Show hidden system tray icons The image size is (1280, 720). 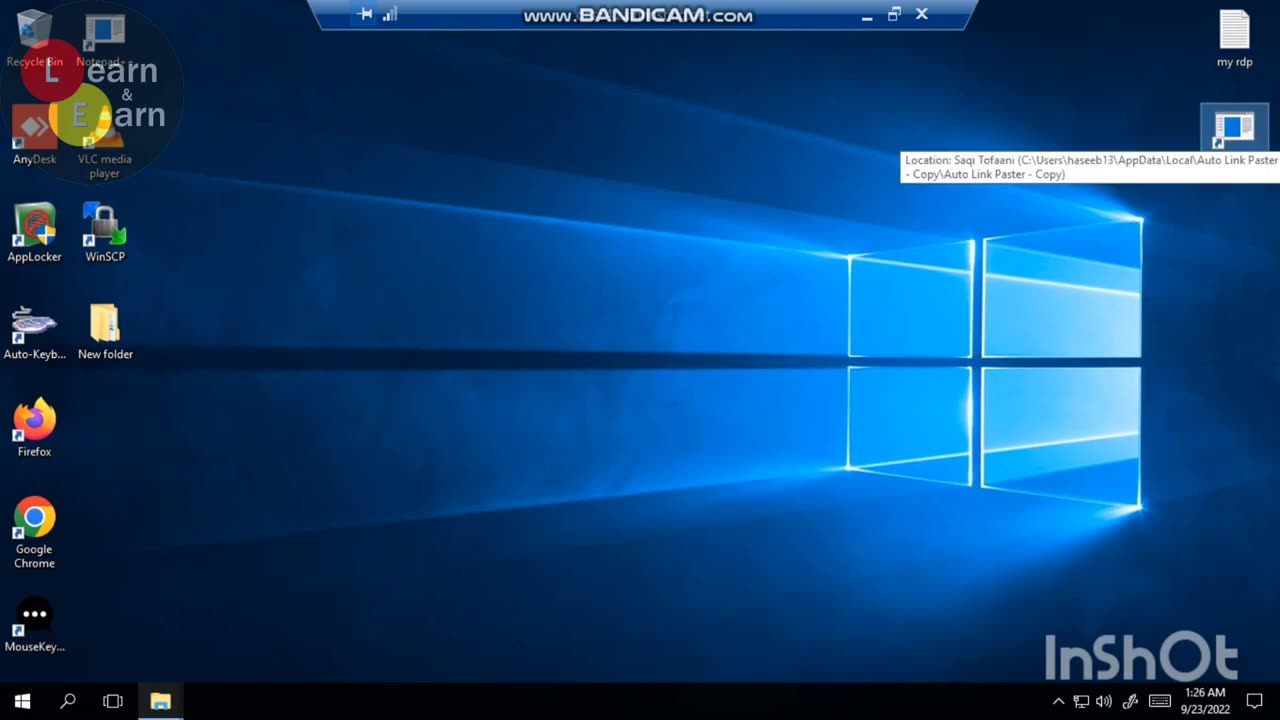[x=1058, y=701]
